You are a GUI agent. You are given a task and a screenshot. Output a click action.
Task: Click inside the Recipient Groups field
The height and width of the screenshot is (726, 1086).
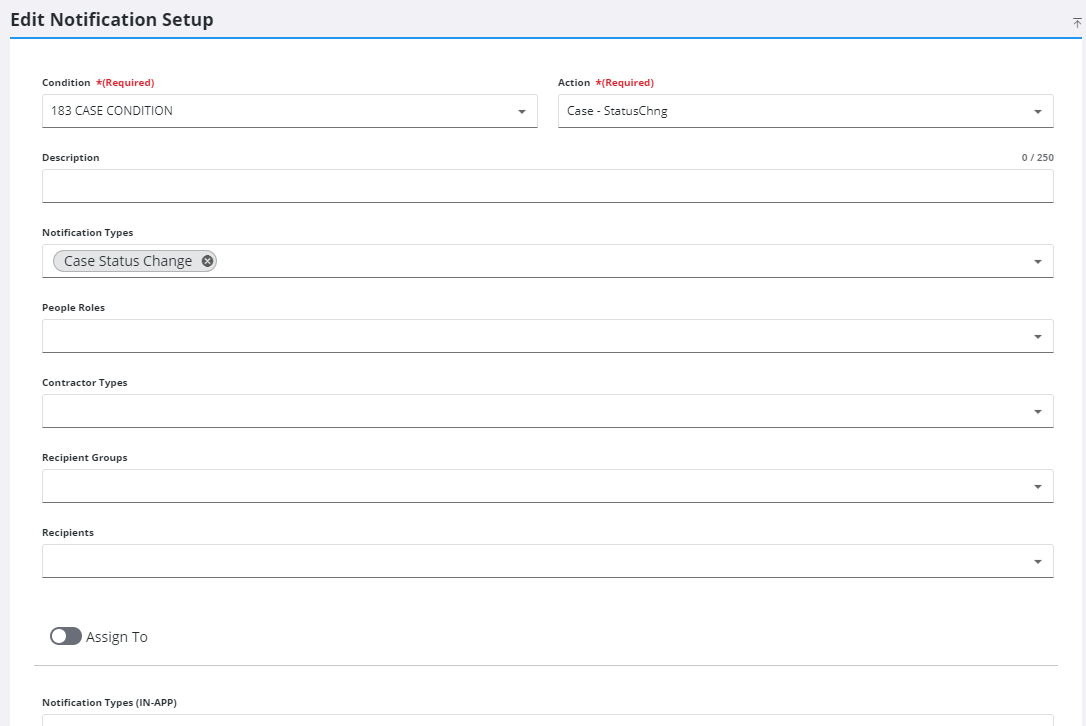point(500,485)
